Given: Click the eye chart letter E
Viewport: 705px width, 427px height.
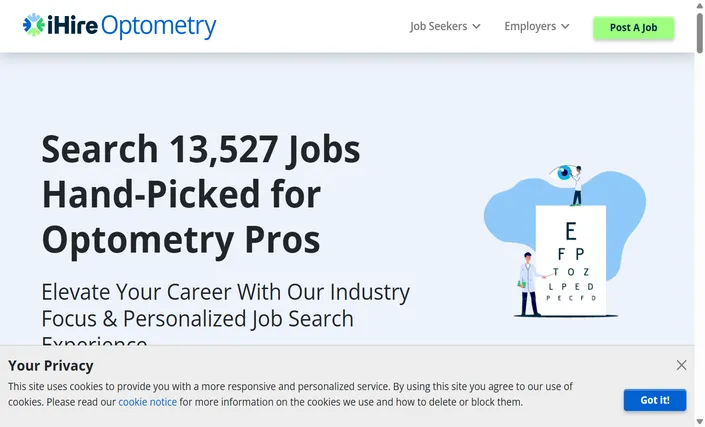Looking at the screenshot, I should click(x=571, y=232).
